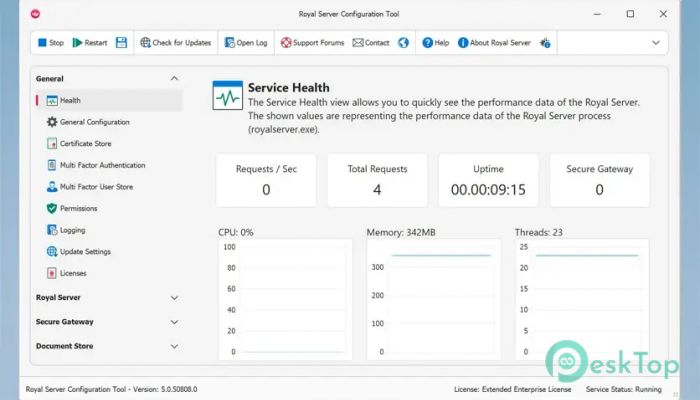Click the Total Requests card

click(377, 180)
